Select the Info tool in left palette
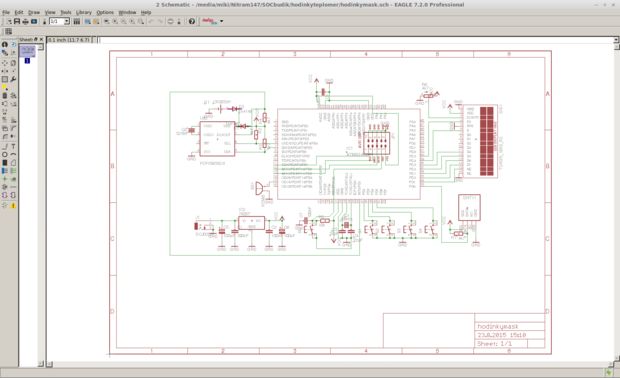620x378 pixels. (5, 44)
